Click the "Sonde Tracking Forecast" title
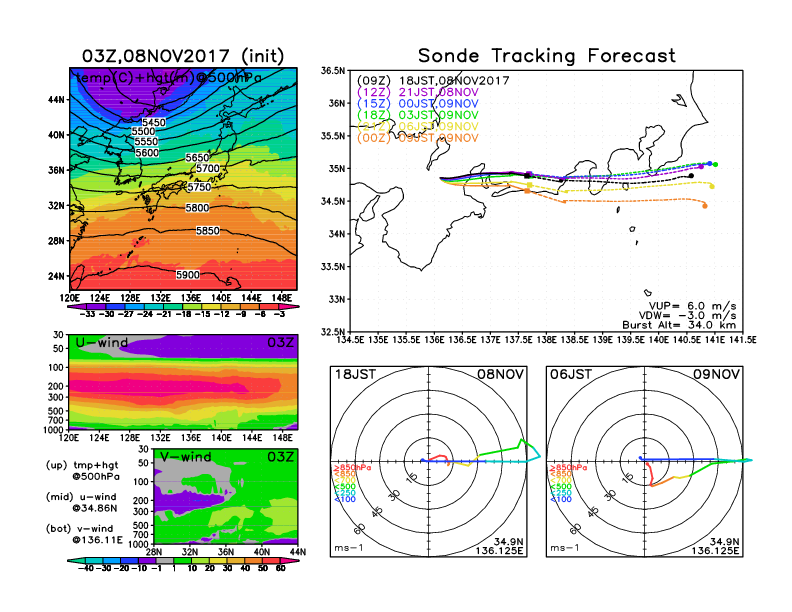The image size is (792, 612). [x=546, y=56]
